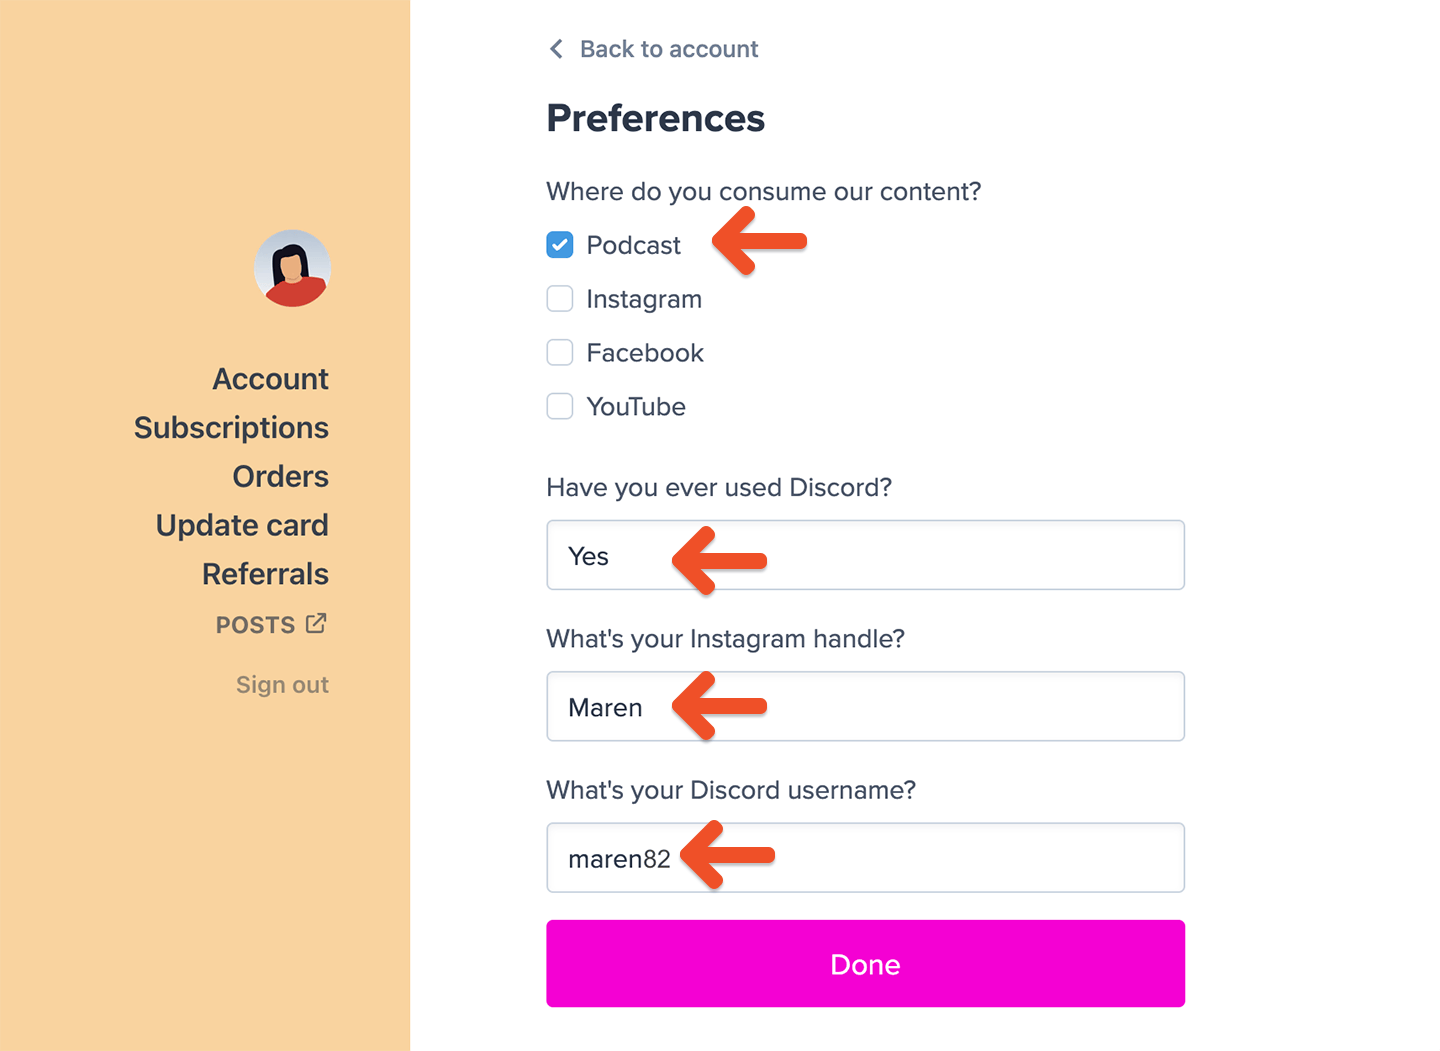The height and width of the screenshot is (1051, 1440).
Task: Open the Discord usage dropdown showing Yes
Action: [x=865, y=555]
